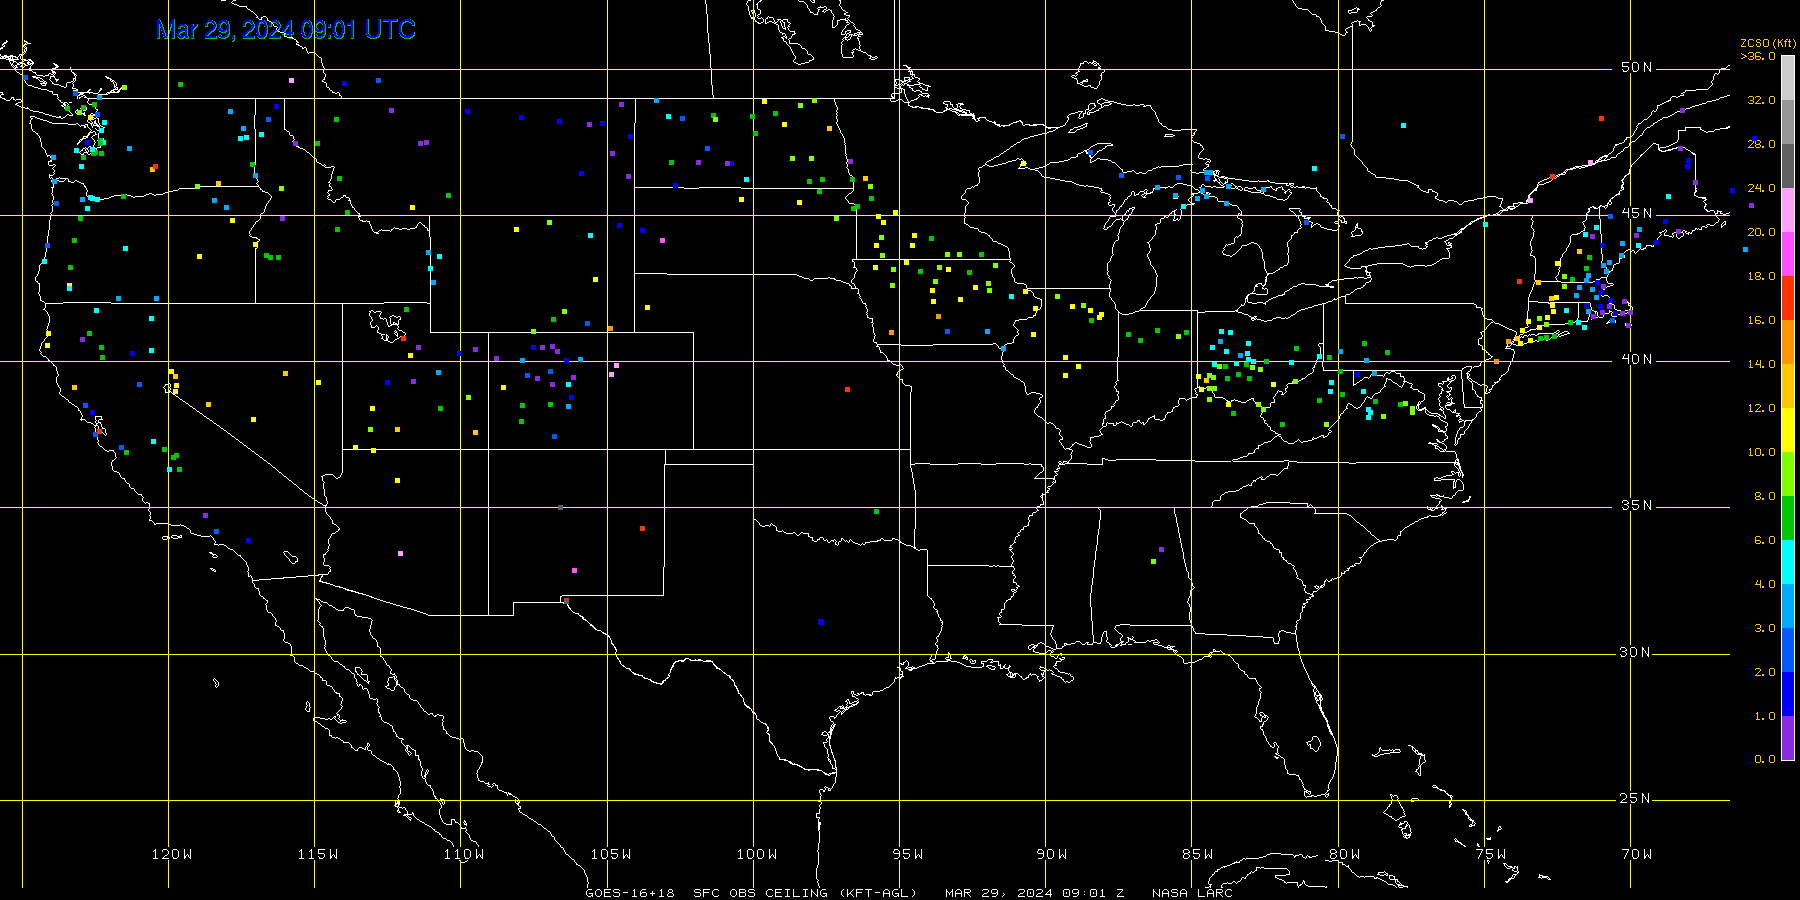Click the '50 N' latitude label
This screenshot has width=1800, height=900.
pyautogui.click(x=1637, y=68)
